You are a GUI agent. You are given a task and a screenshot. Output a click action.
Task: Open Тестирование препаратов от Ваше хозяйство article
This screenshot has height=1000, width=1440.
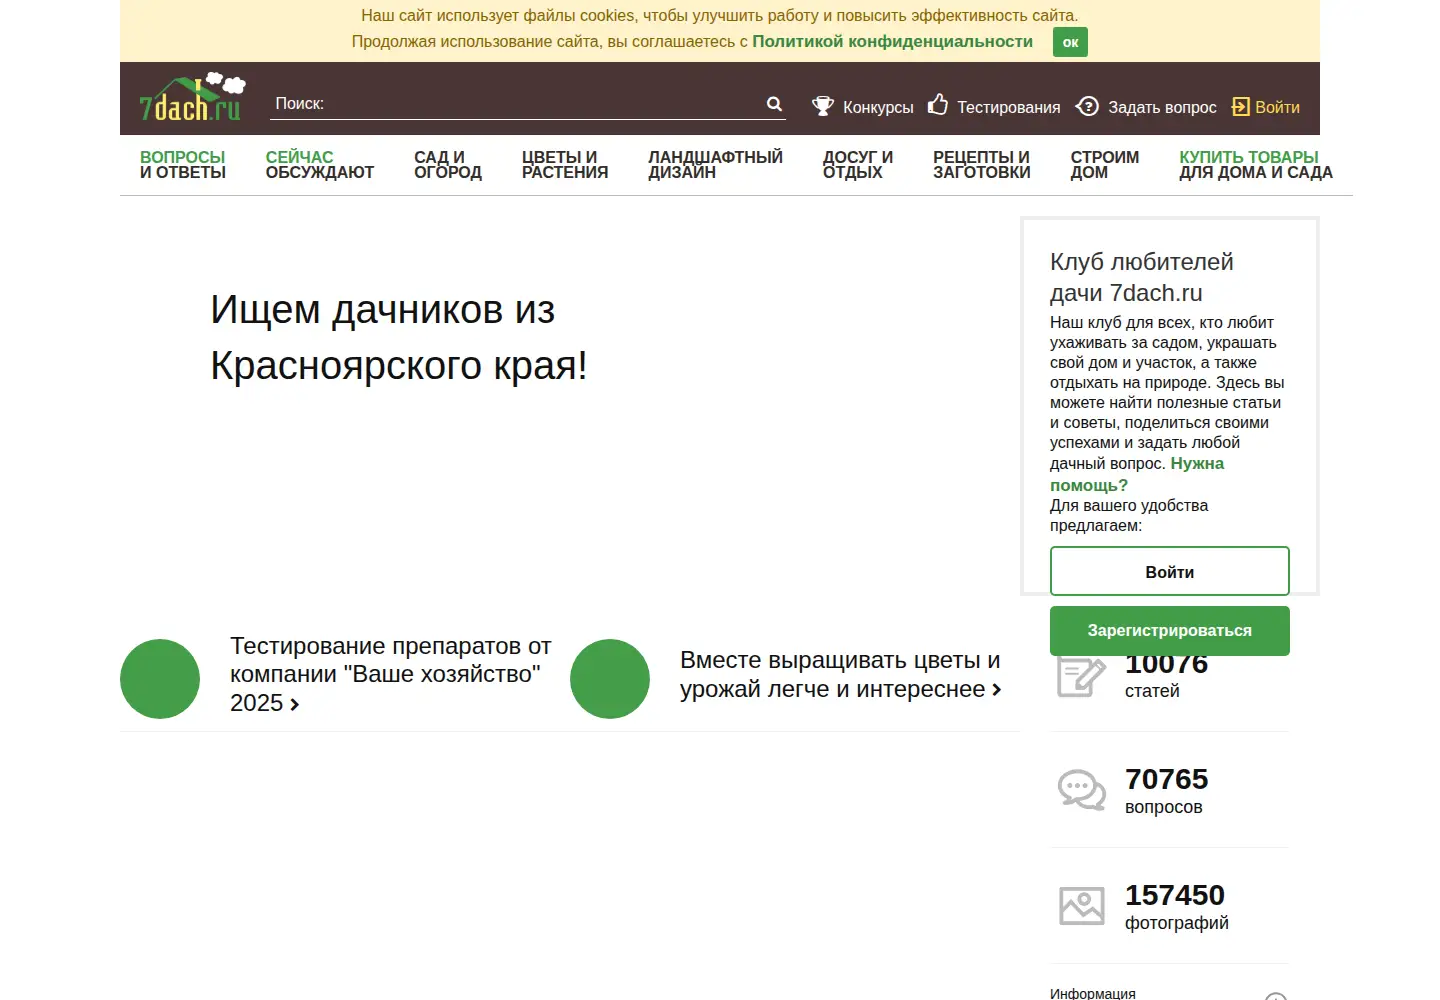click(x=390, y=674)
